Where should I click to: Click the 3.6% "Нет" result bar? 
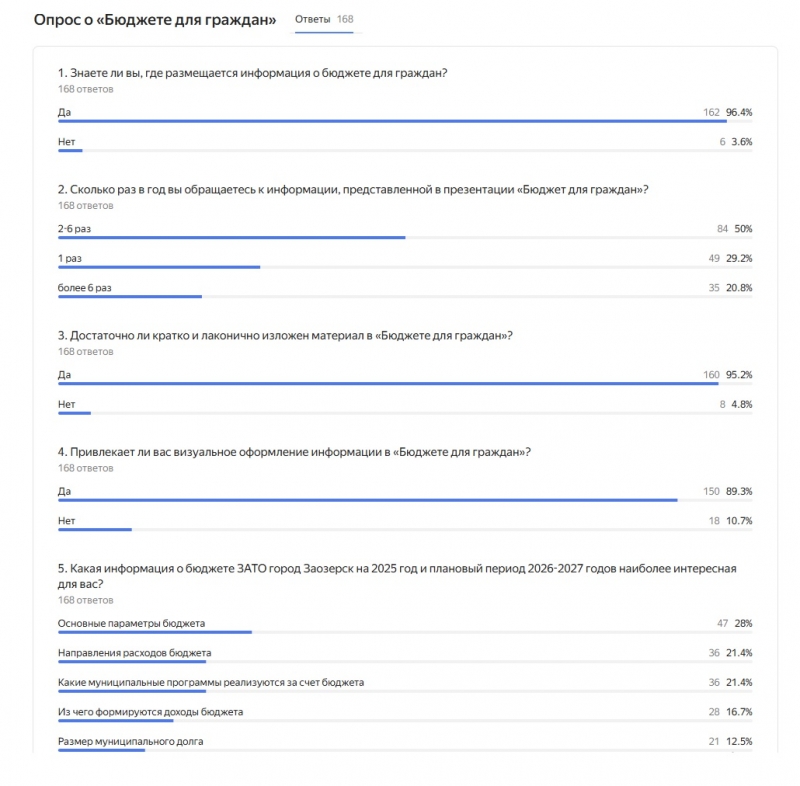(70, 151)
